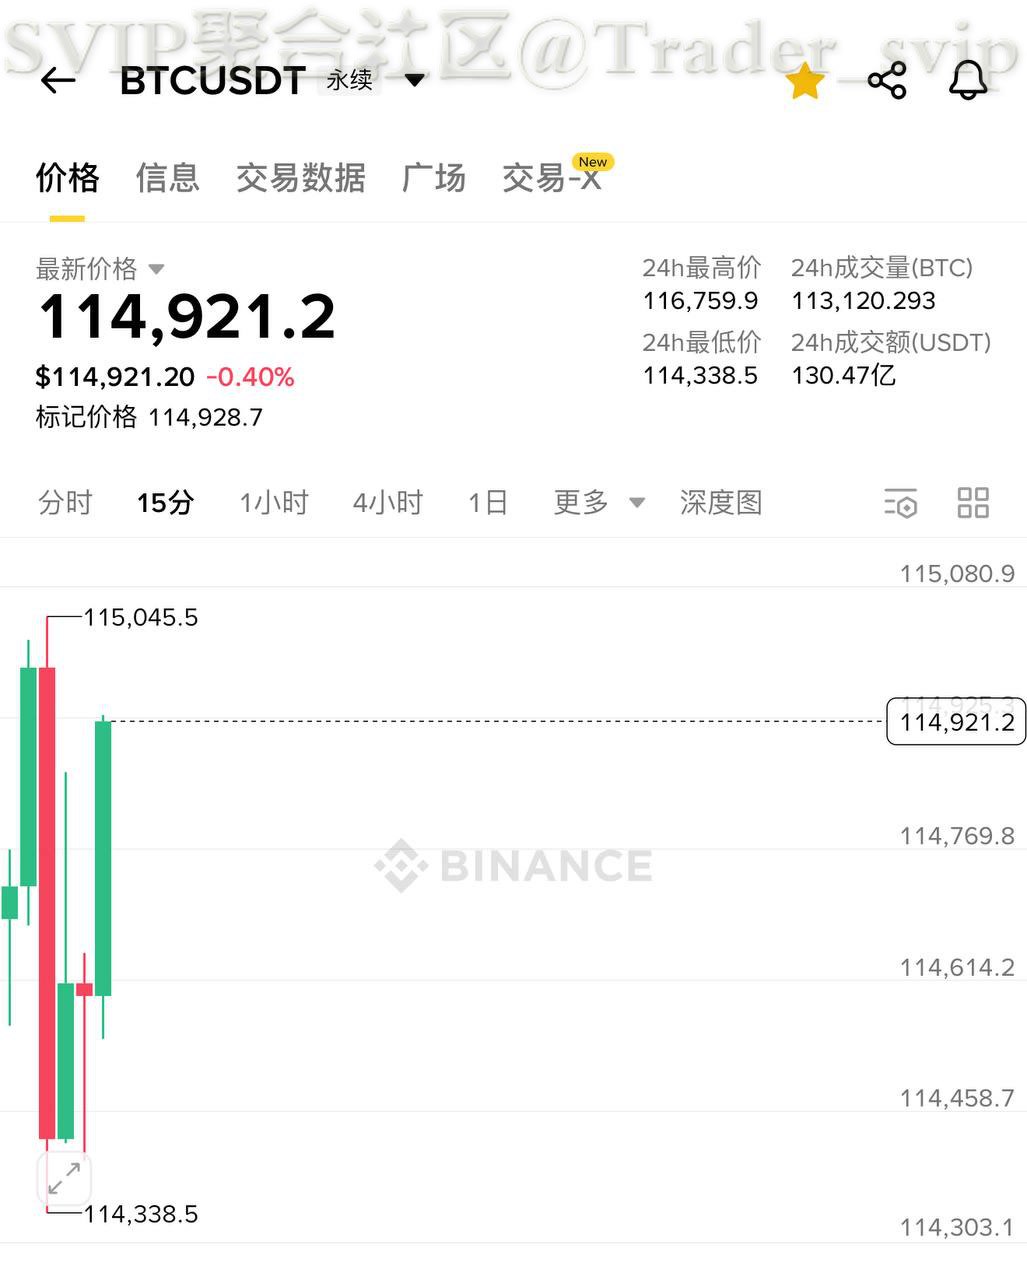The height and width of the screenshot is (1280, 1027).
Task: Open chart indicator settings icon
Action: click(900, 503)
